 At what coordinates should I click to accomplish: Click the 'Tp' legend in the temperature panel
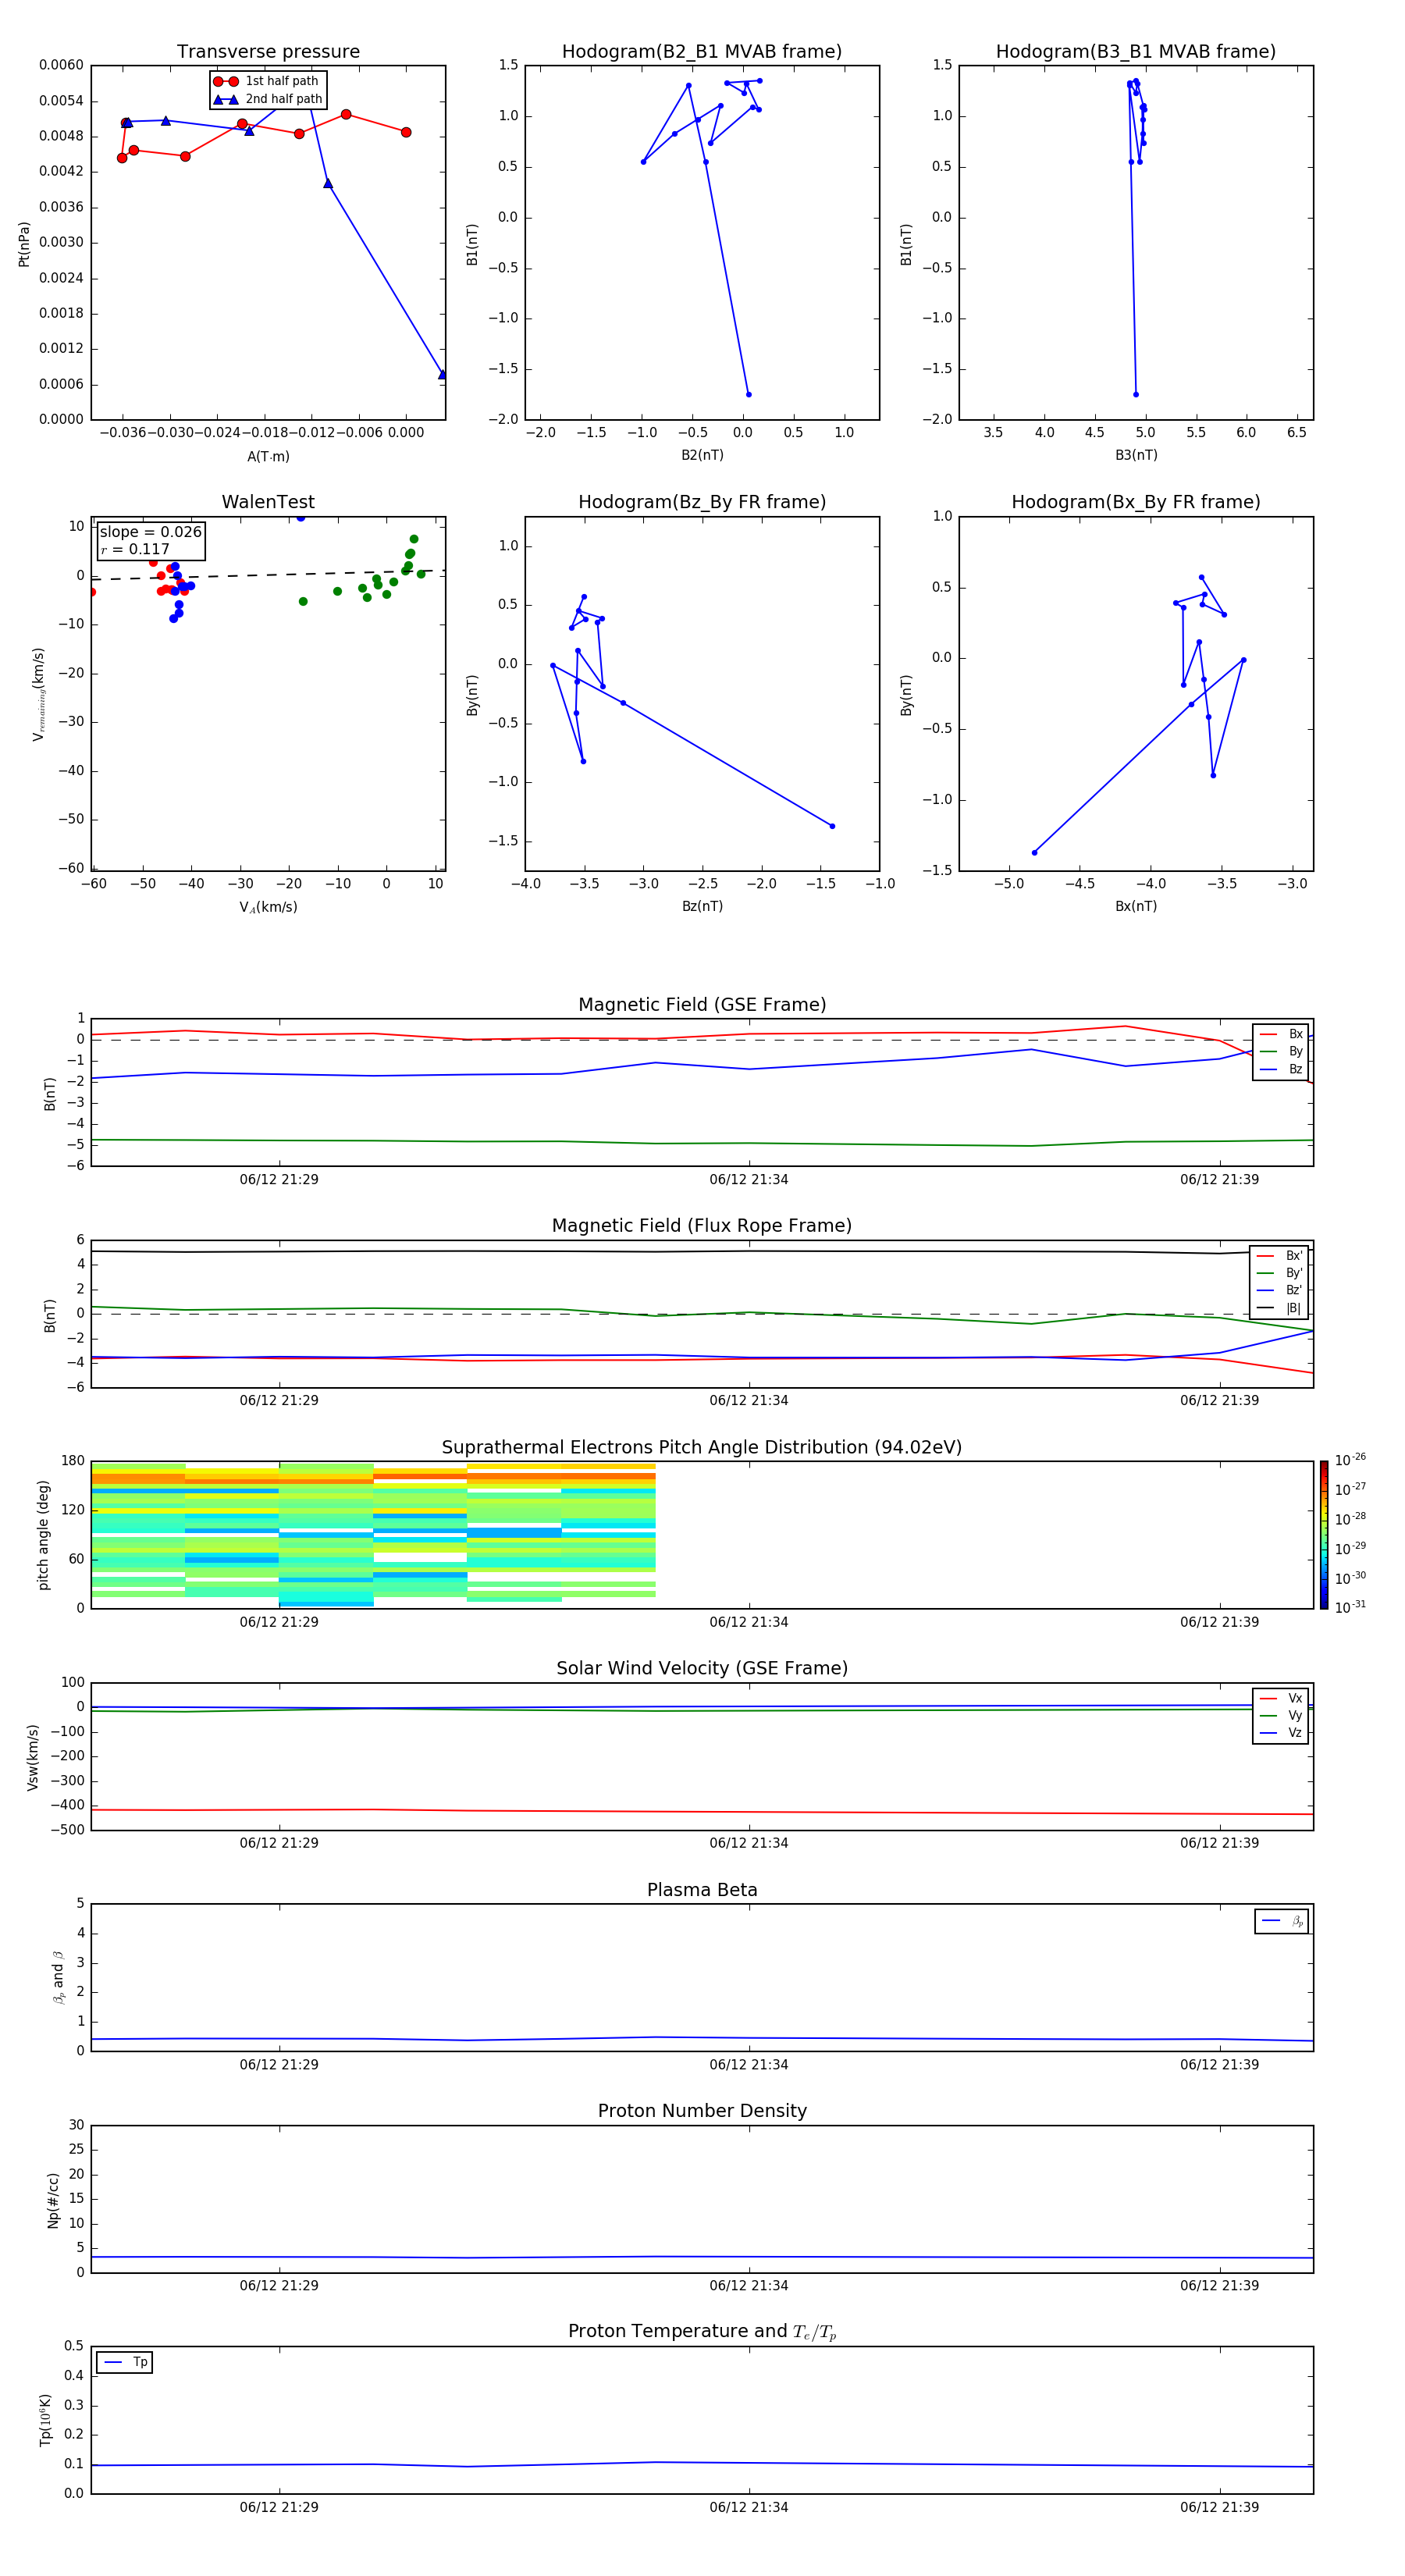point(124,2362)
